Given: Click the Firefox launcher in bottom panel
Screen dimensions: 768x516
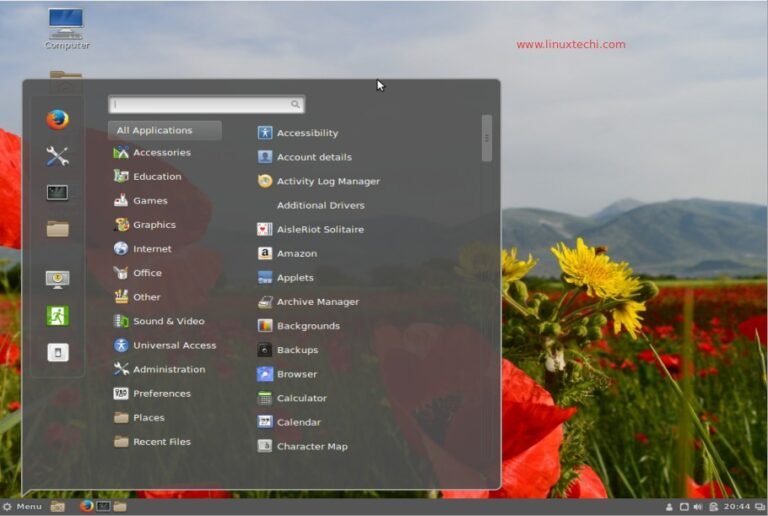Looking at the screenshot, I should tap(87, 506).
